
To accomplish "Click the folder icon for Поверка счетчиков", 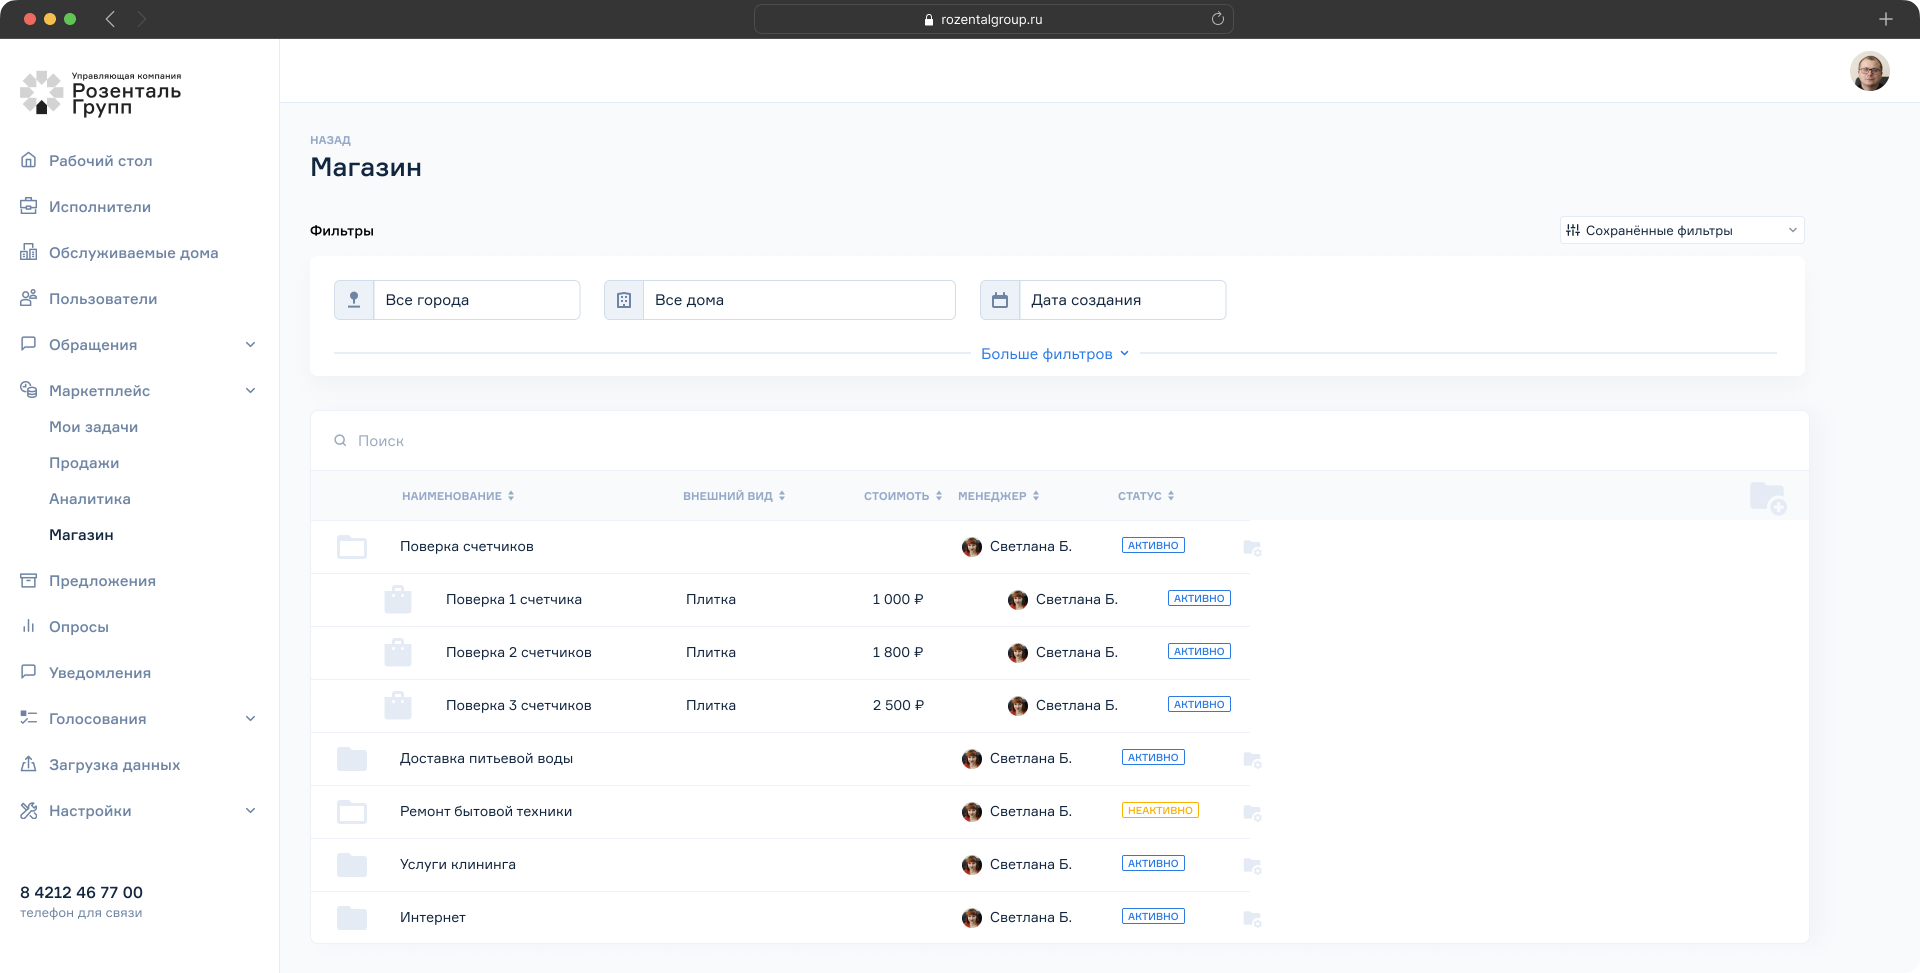I will [352, 547].
